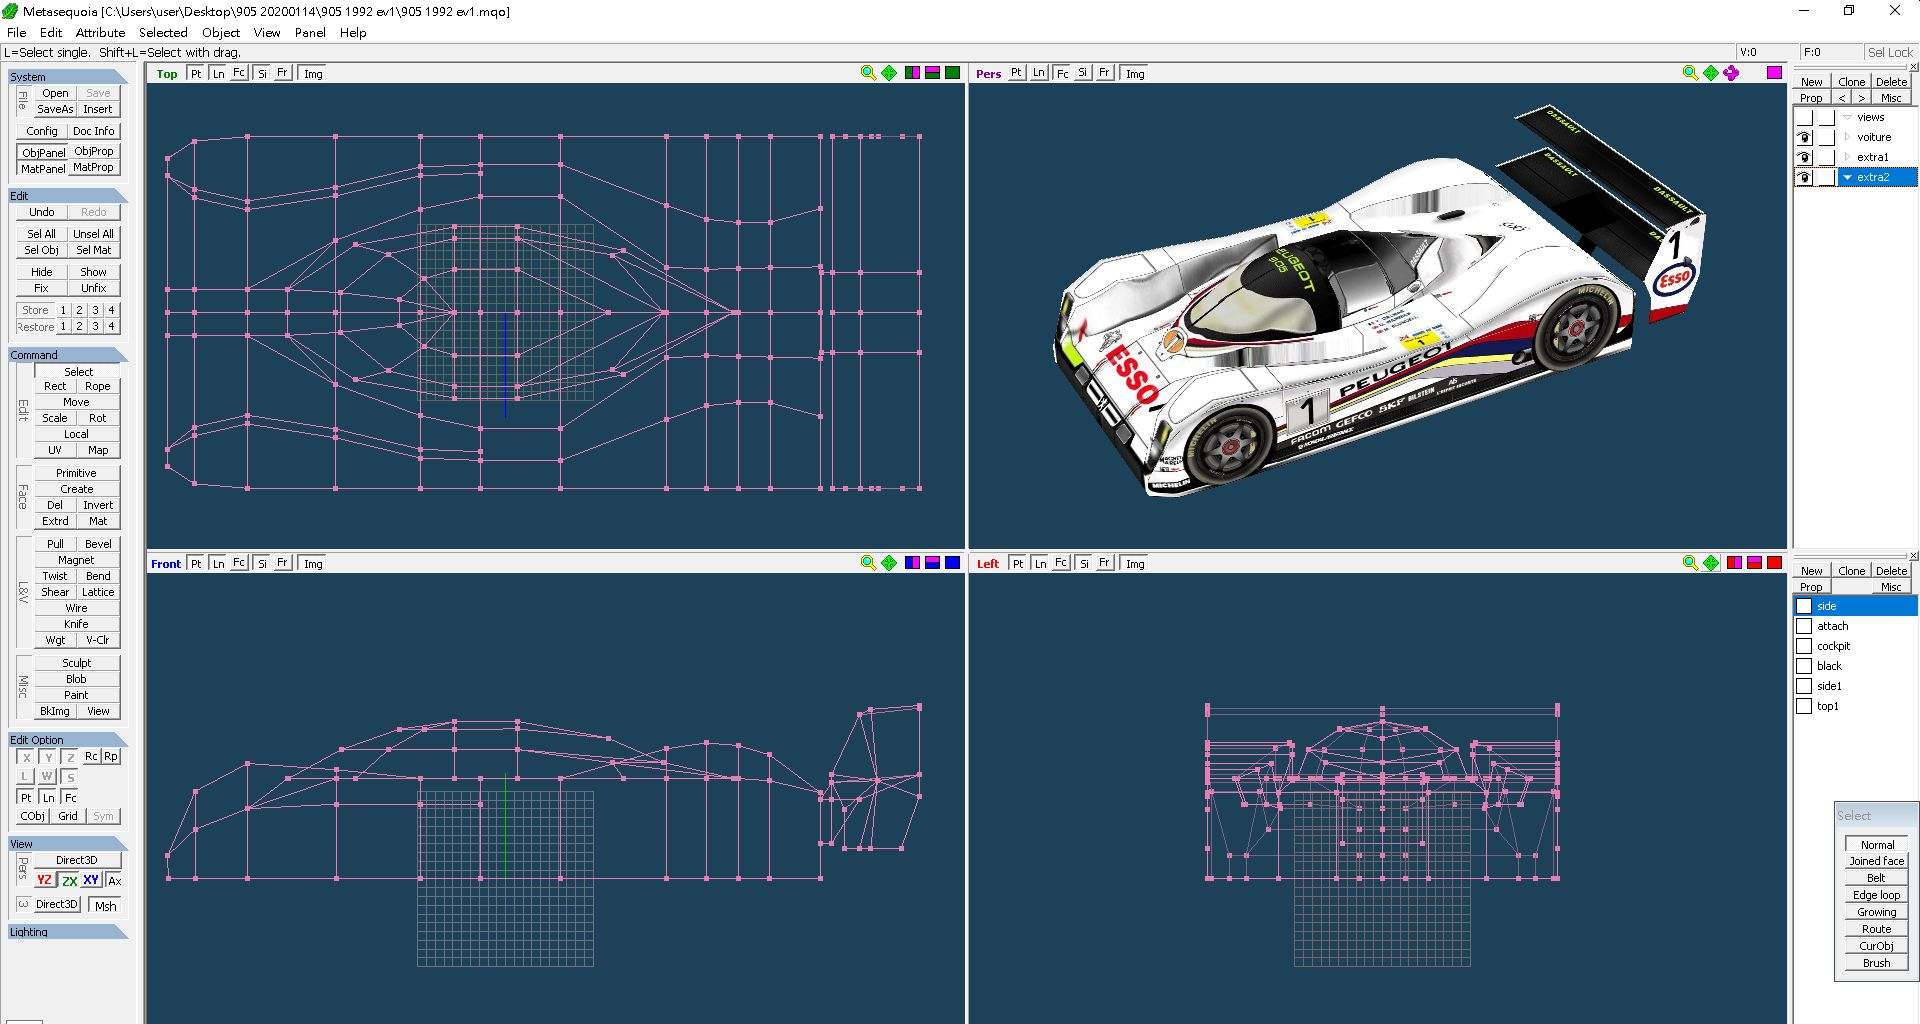Screen dimensions: 1920x1024
Task: Set view to ZX plane
Action: [69, 880]
